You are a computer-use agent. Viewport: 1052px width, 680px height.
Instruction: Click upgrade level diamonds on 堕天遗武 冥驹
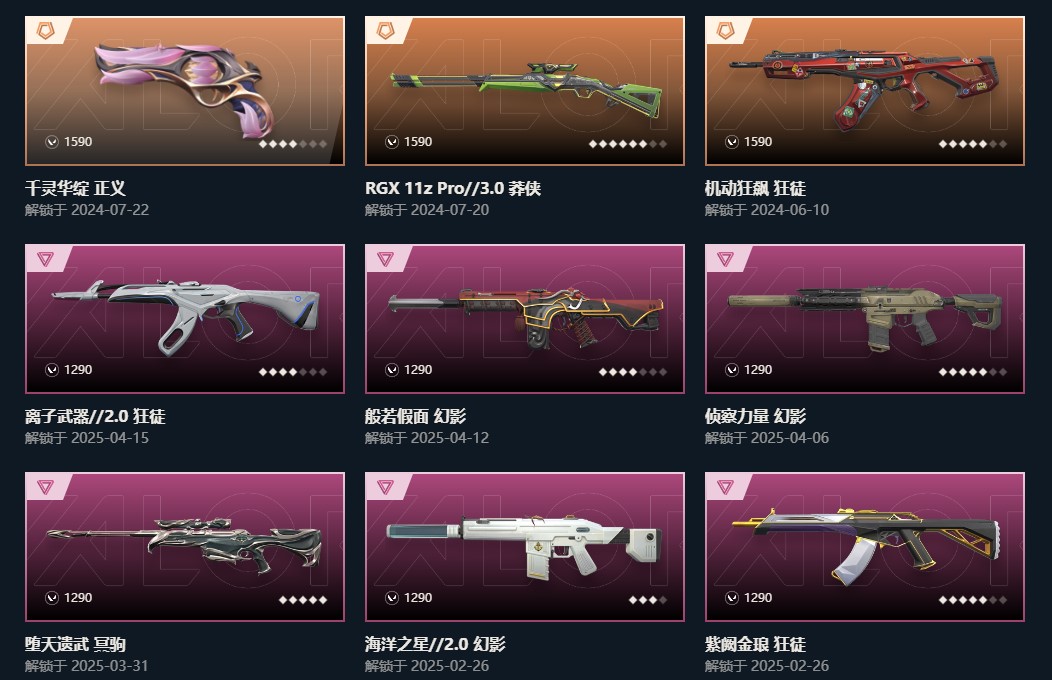(303, 600)
